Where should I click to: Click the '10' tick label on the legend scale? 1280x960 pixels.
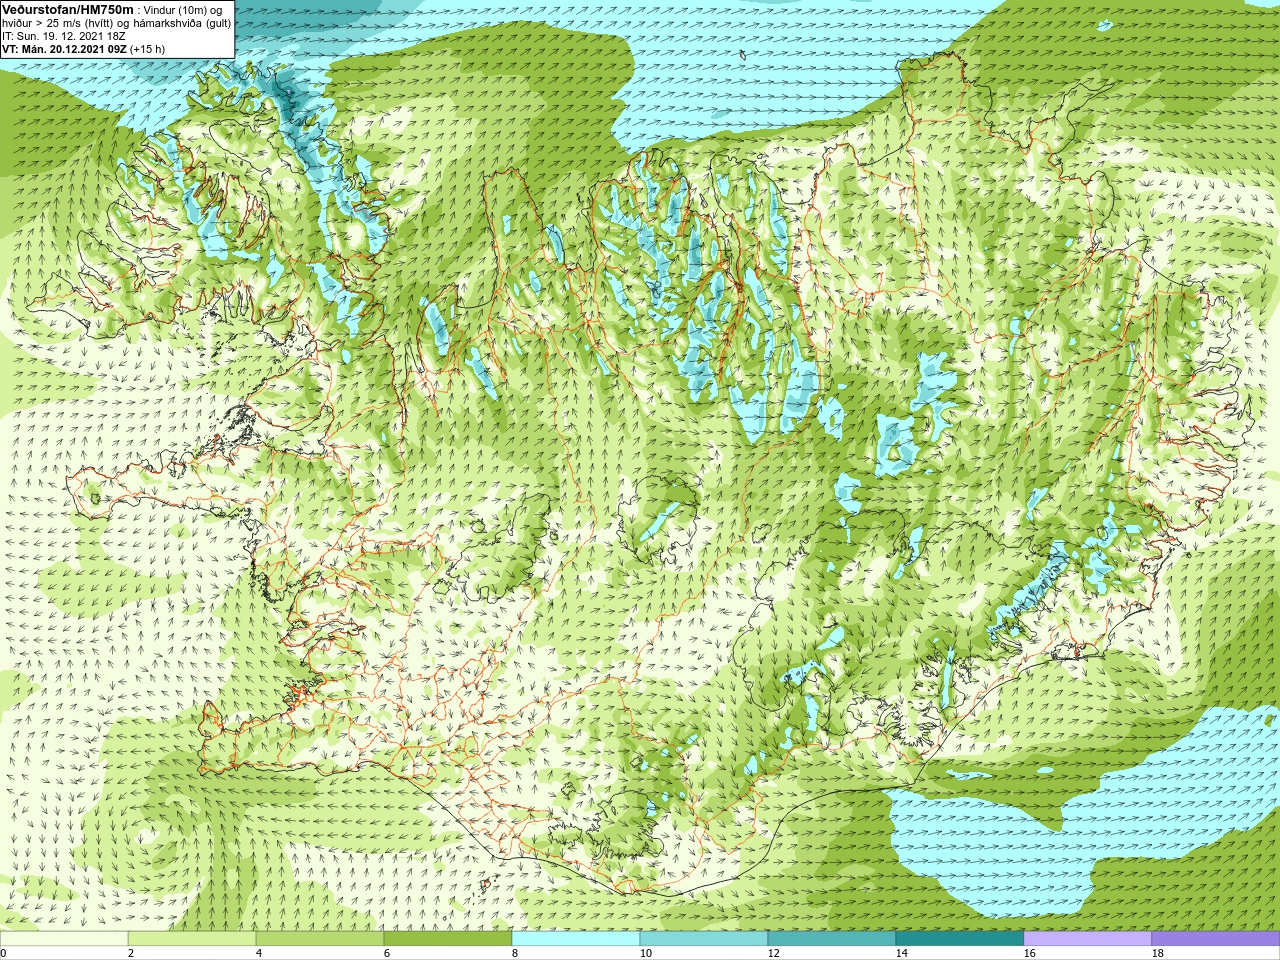coord(645,954)
